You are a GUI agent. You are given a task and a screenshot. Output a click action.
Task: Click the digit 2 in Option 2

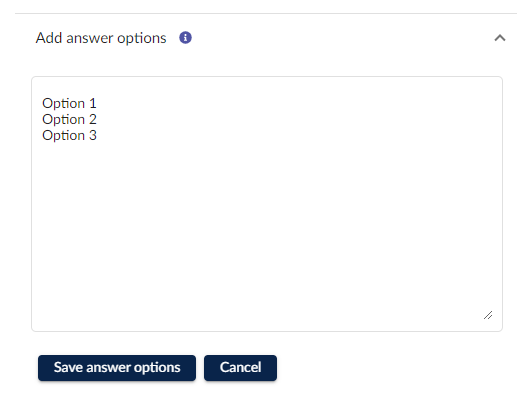click(x=93, y=119)
